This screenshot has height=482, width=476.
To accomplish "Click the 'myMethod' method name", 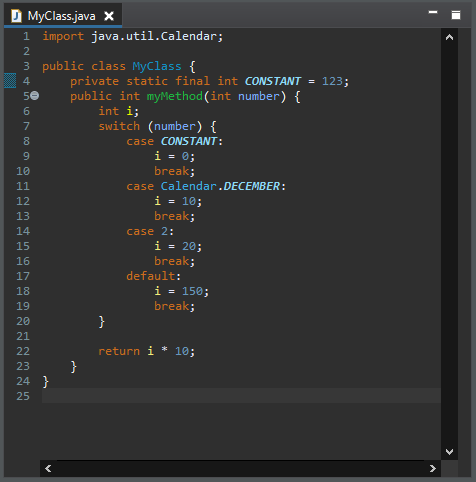I will click(x=175, y=96).
